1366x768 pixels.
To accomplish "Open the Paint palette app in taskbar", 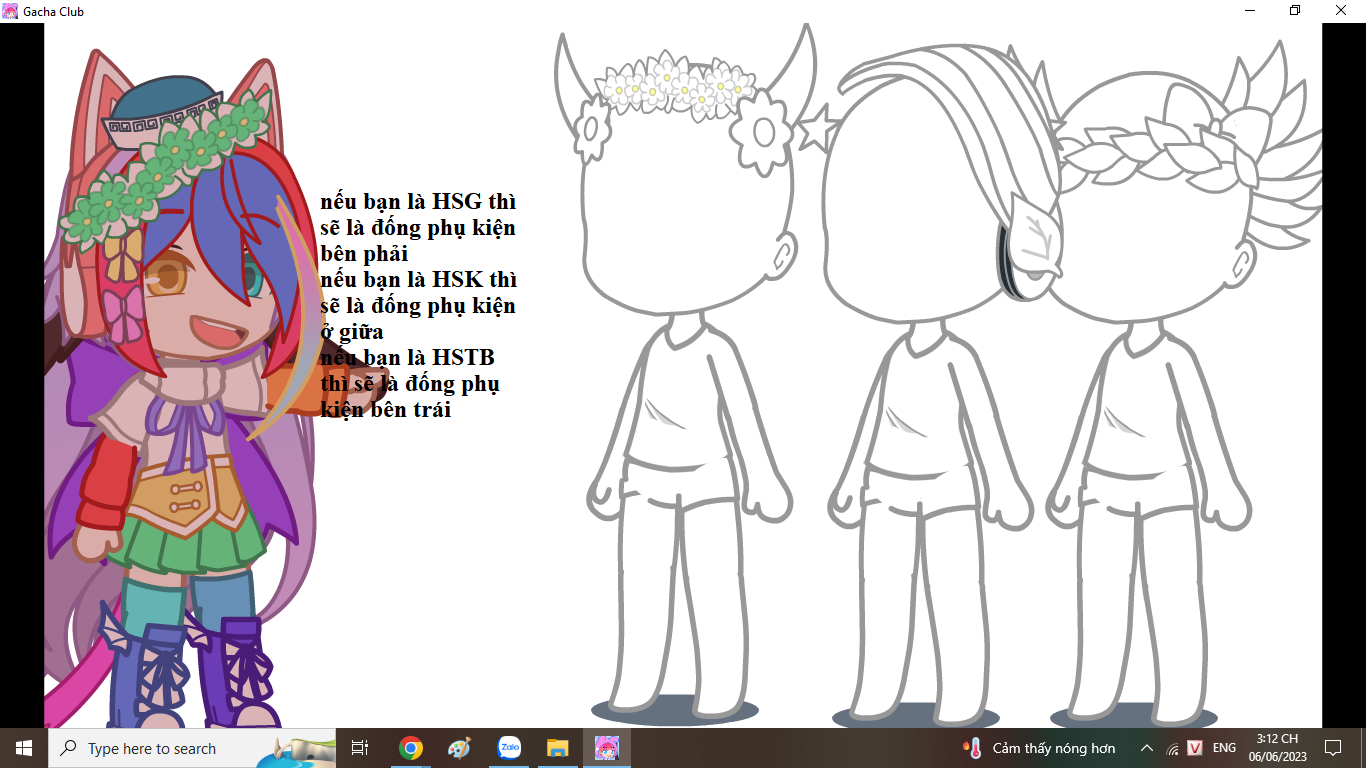I will pos(459,748).
